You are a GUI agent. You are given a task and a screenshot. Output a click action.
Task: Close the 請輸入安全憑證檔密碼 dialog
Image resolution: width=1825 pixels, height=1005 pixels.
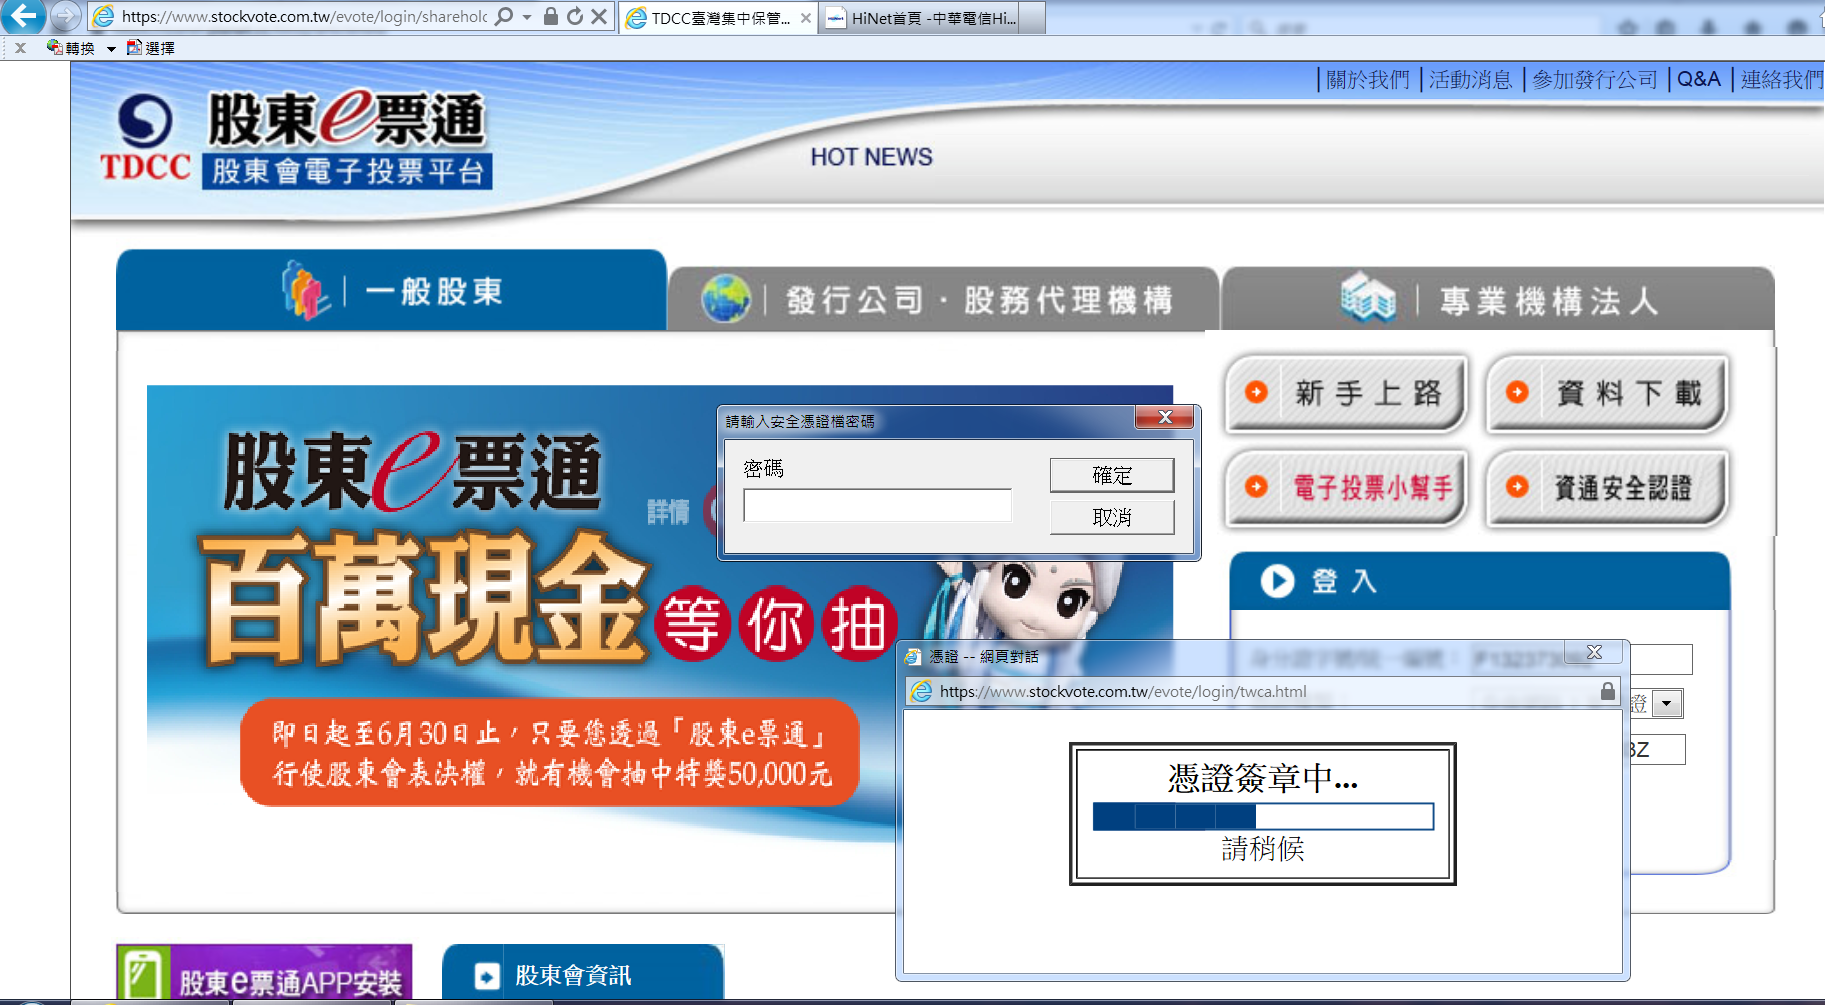point(1164,417)
